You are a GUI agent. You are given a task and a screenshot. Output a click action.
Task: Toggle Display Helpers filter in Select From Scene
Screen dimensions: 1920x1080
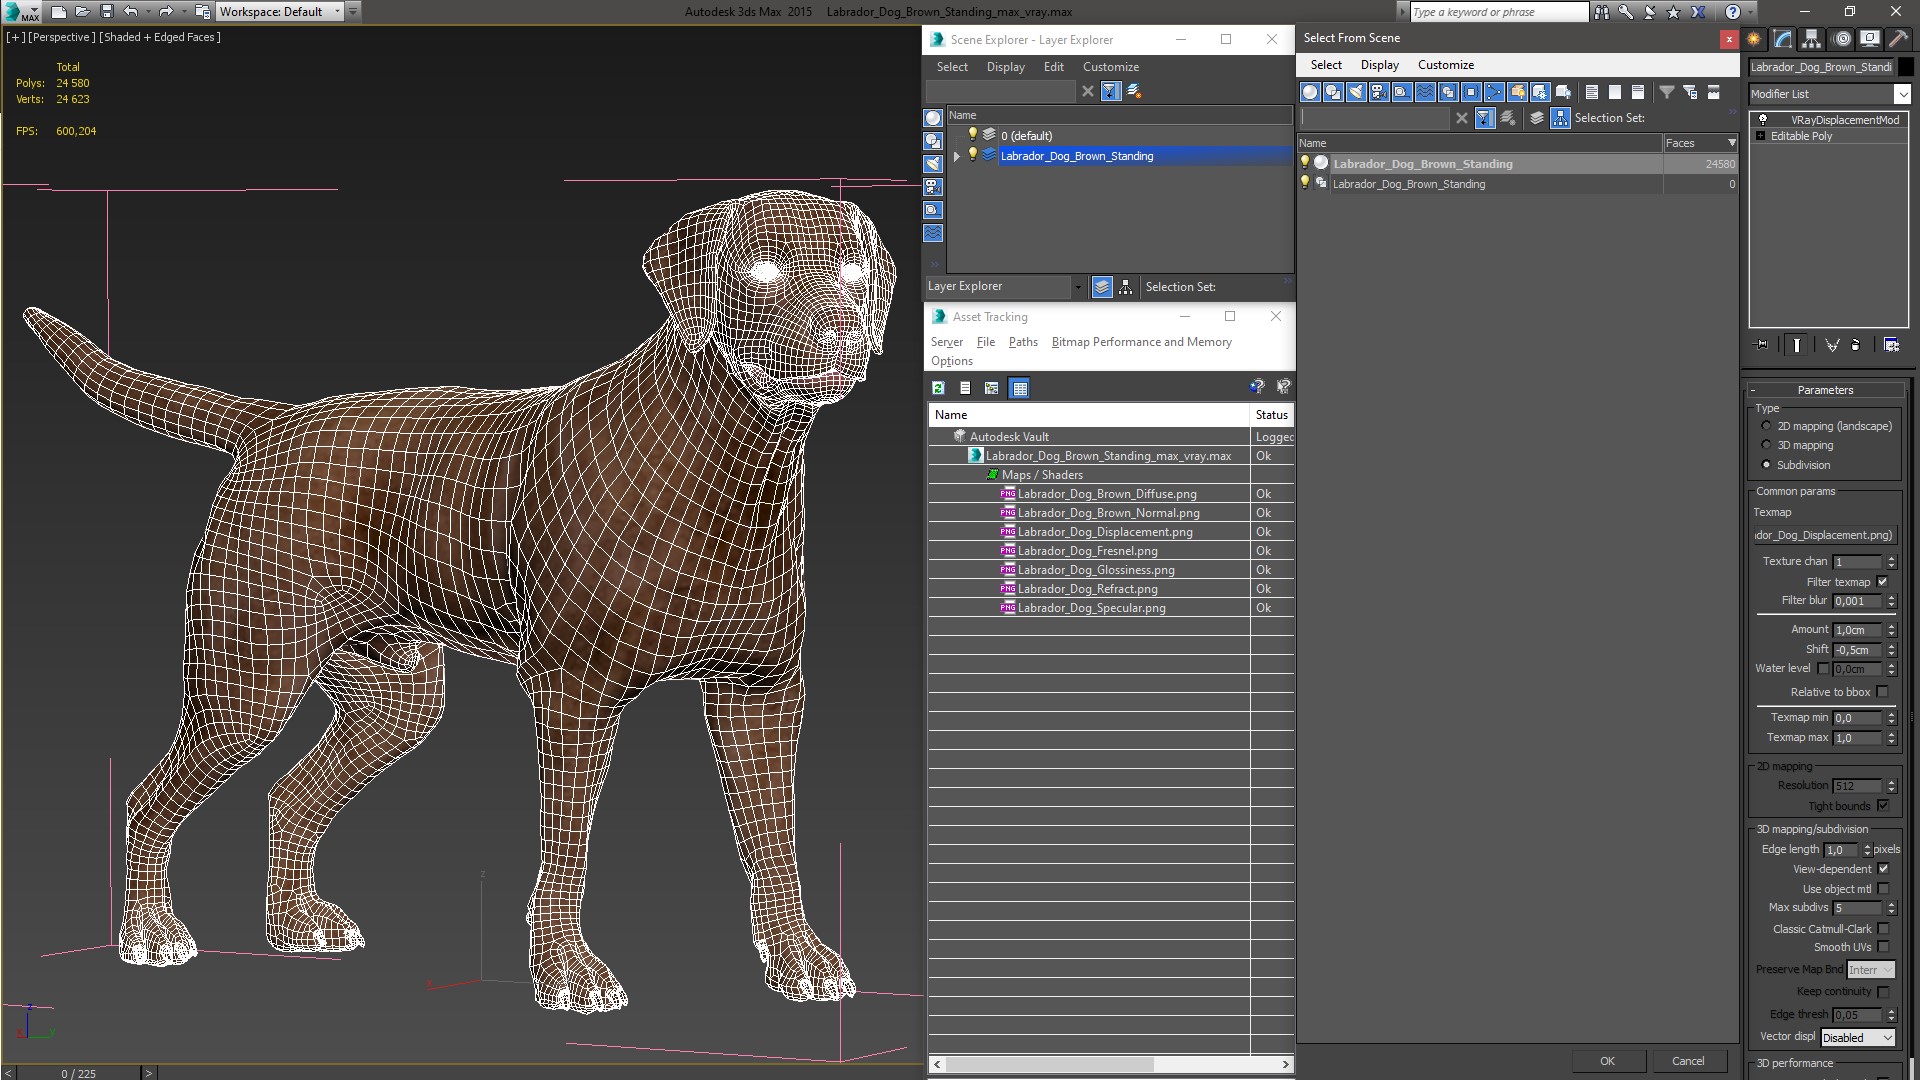tap(1402, 92)
